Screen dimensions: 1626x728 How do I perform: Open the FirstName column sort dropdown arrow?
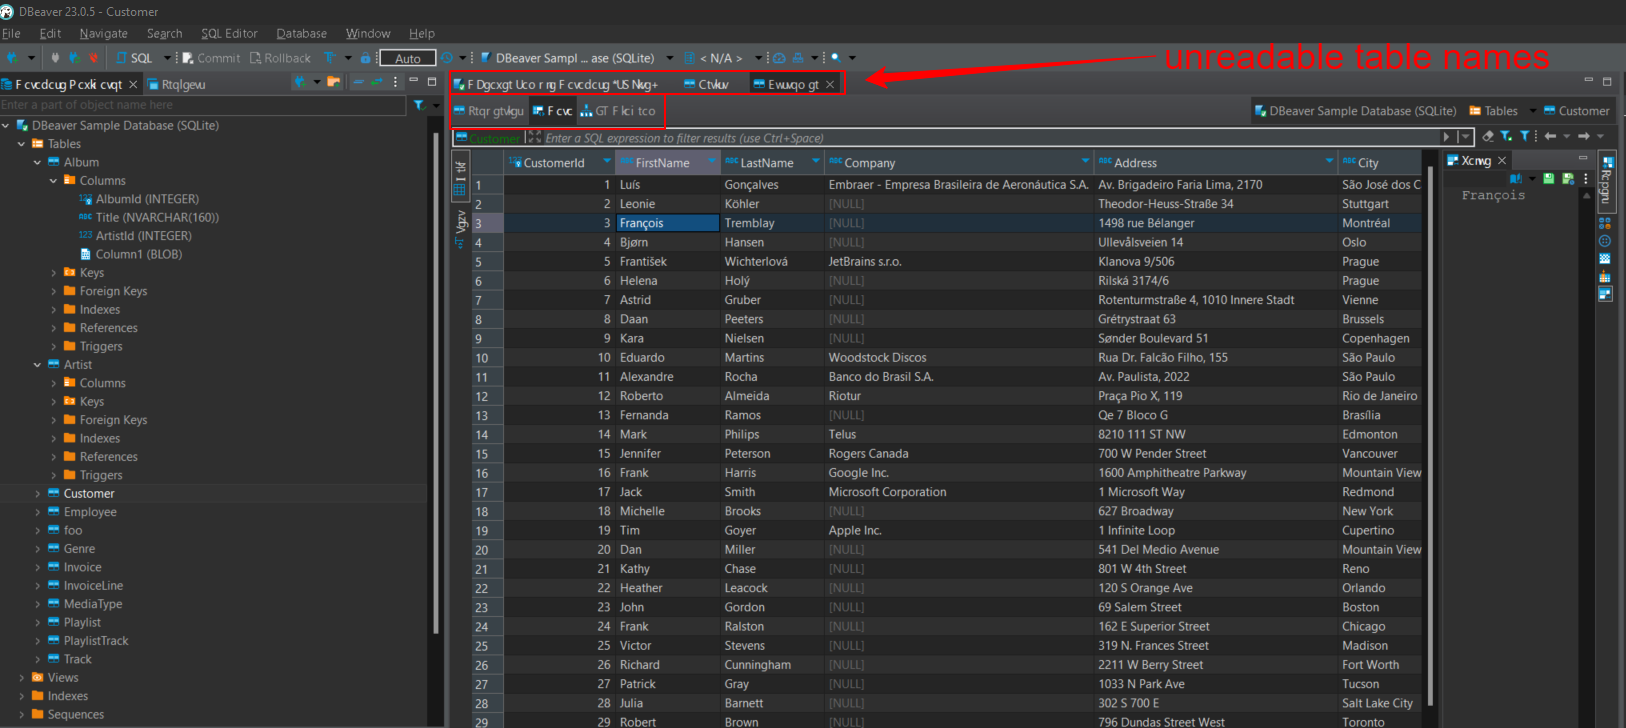pos(712,161)
